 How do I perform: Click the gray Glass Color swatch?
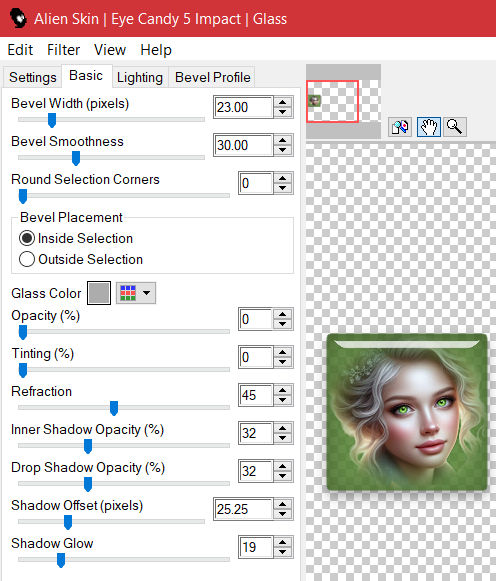click(99, 293)
